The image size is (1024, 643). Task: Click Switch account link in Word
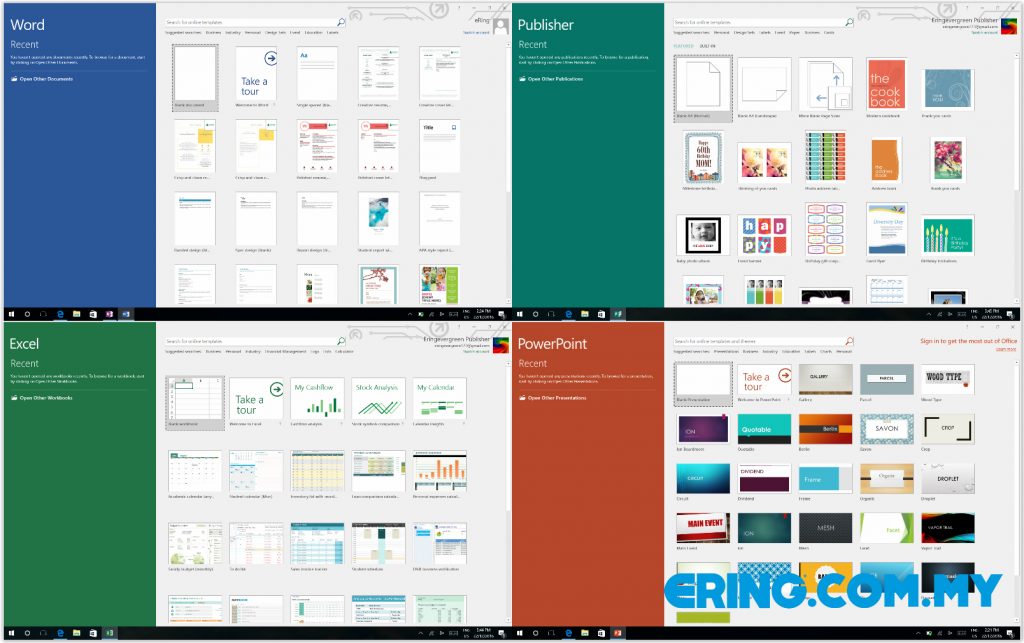click(x=476, y=32)
